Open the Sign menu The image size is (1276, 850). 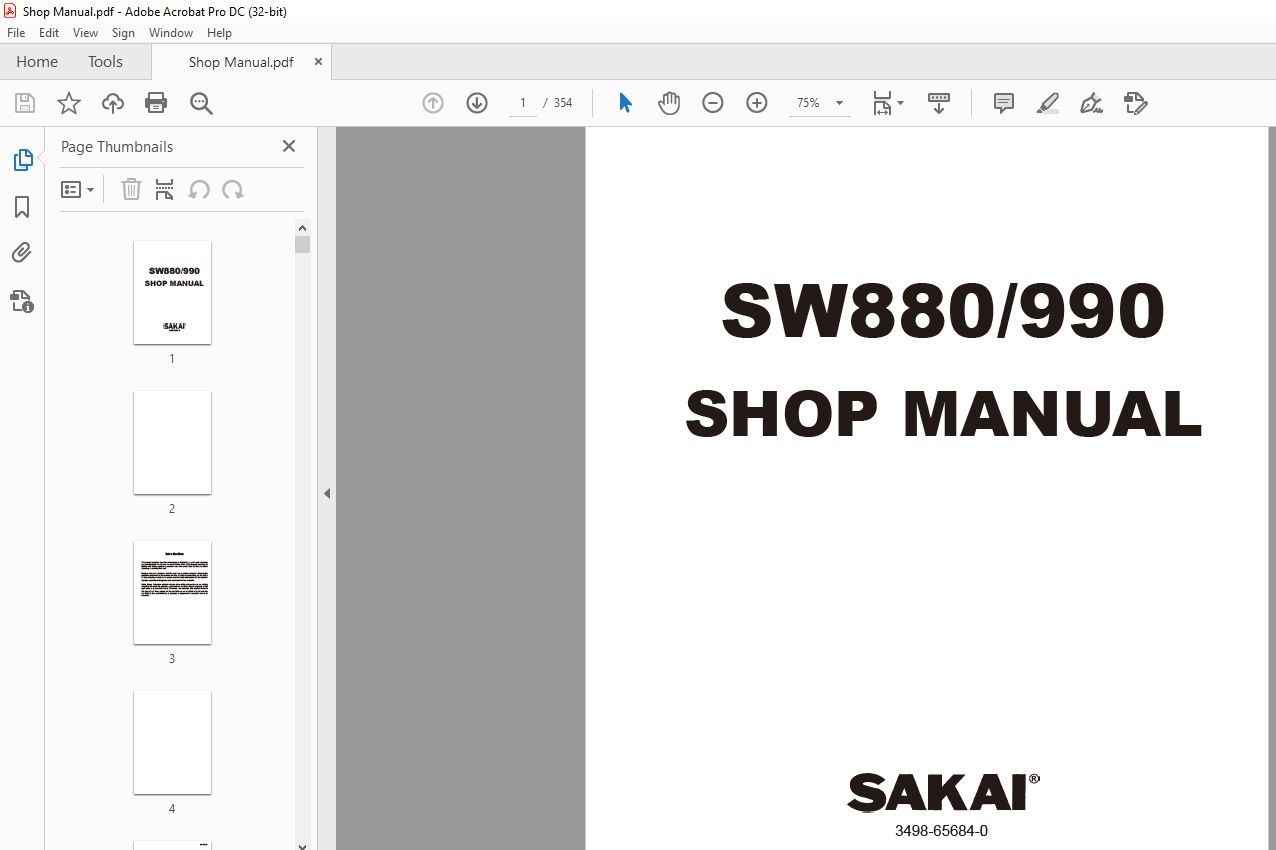pos(123,33)
